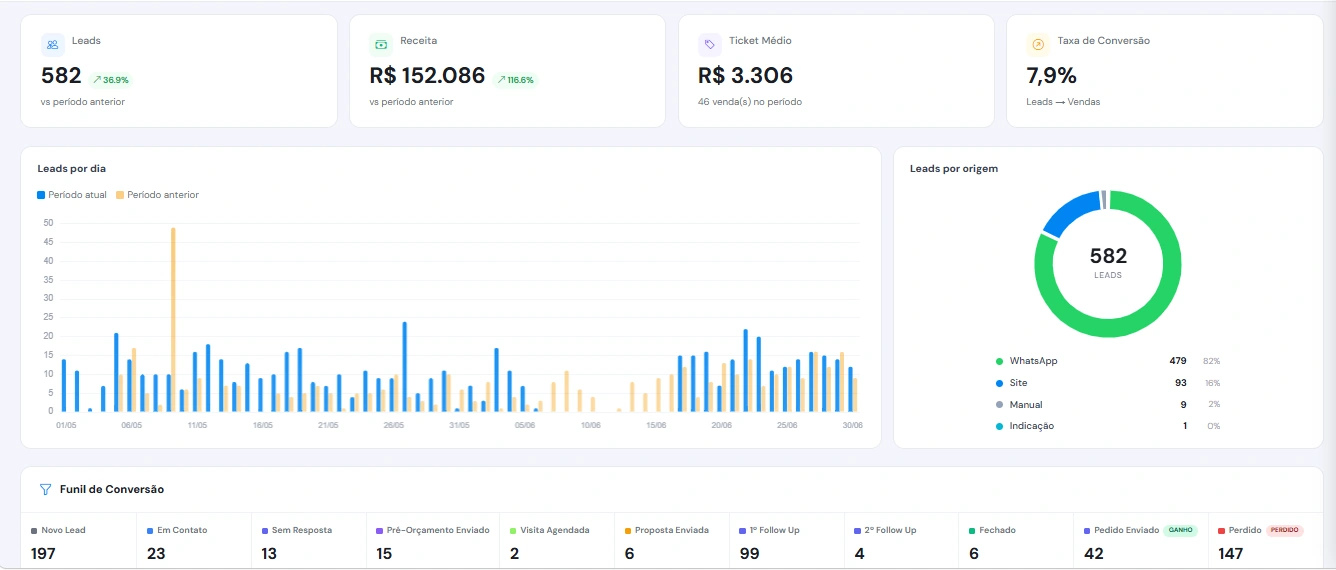This screenshot has width=1336, height=570.
Task: Click the 7,9% conversion rate value
Action: (x=1051, y=76)
